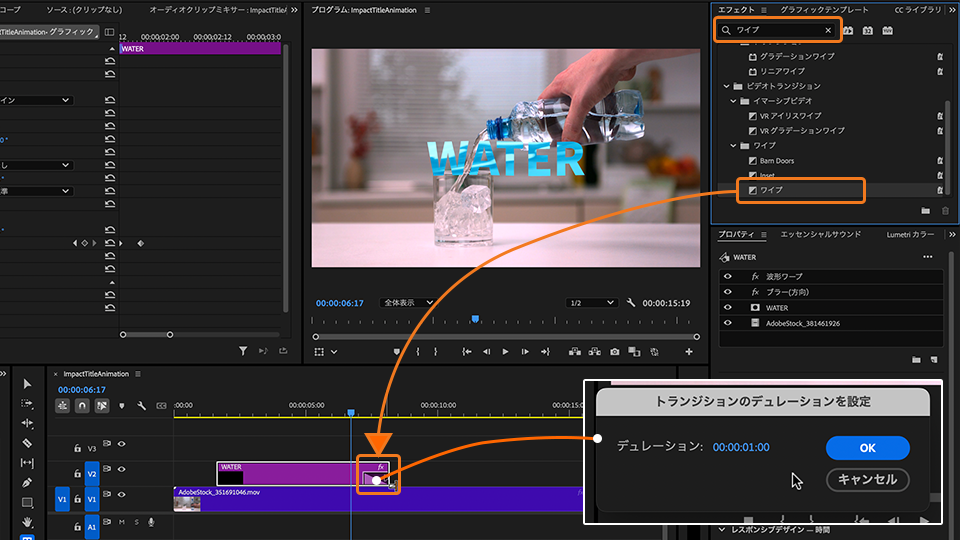Click the Add Marker icon in timeline

point(122,405)
